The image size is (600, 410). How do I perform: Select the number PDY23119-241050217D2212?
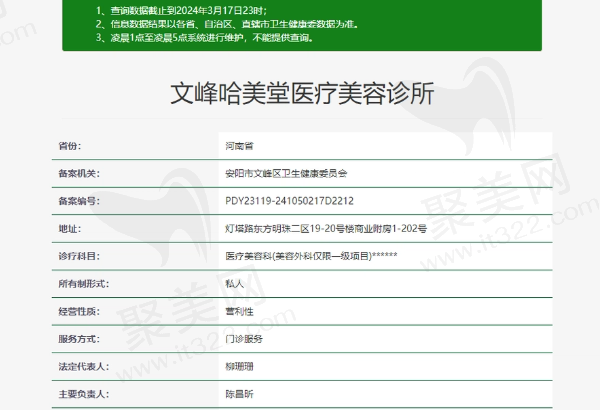point(289,201)
